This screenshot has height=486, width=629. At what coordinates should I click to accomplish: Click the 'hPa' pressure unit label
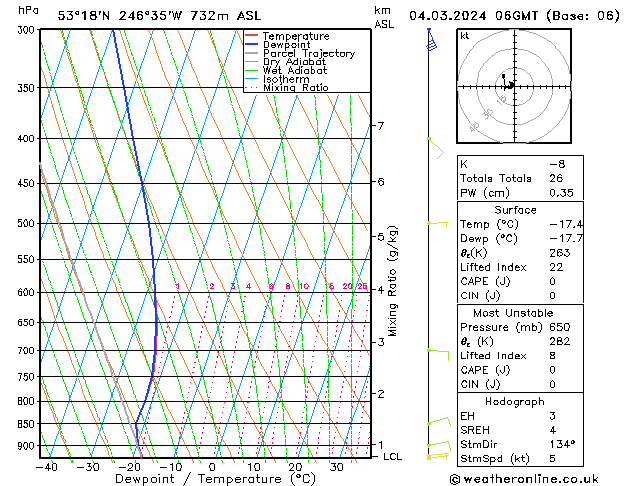[28, 10]
